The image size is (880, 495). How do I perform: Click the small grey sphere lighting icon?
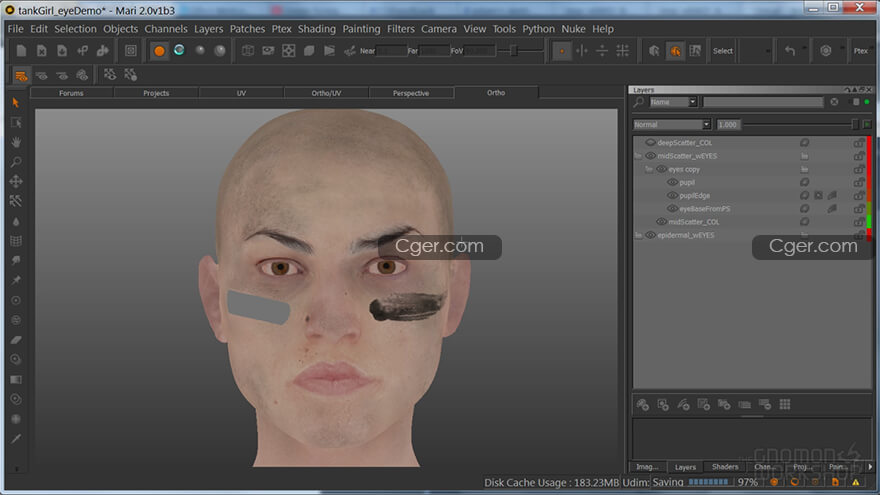coord(200,51)
